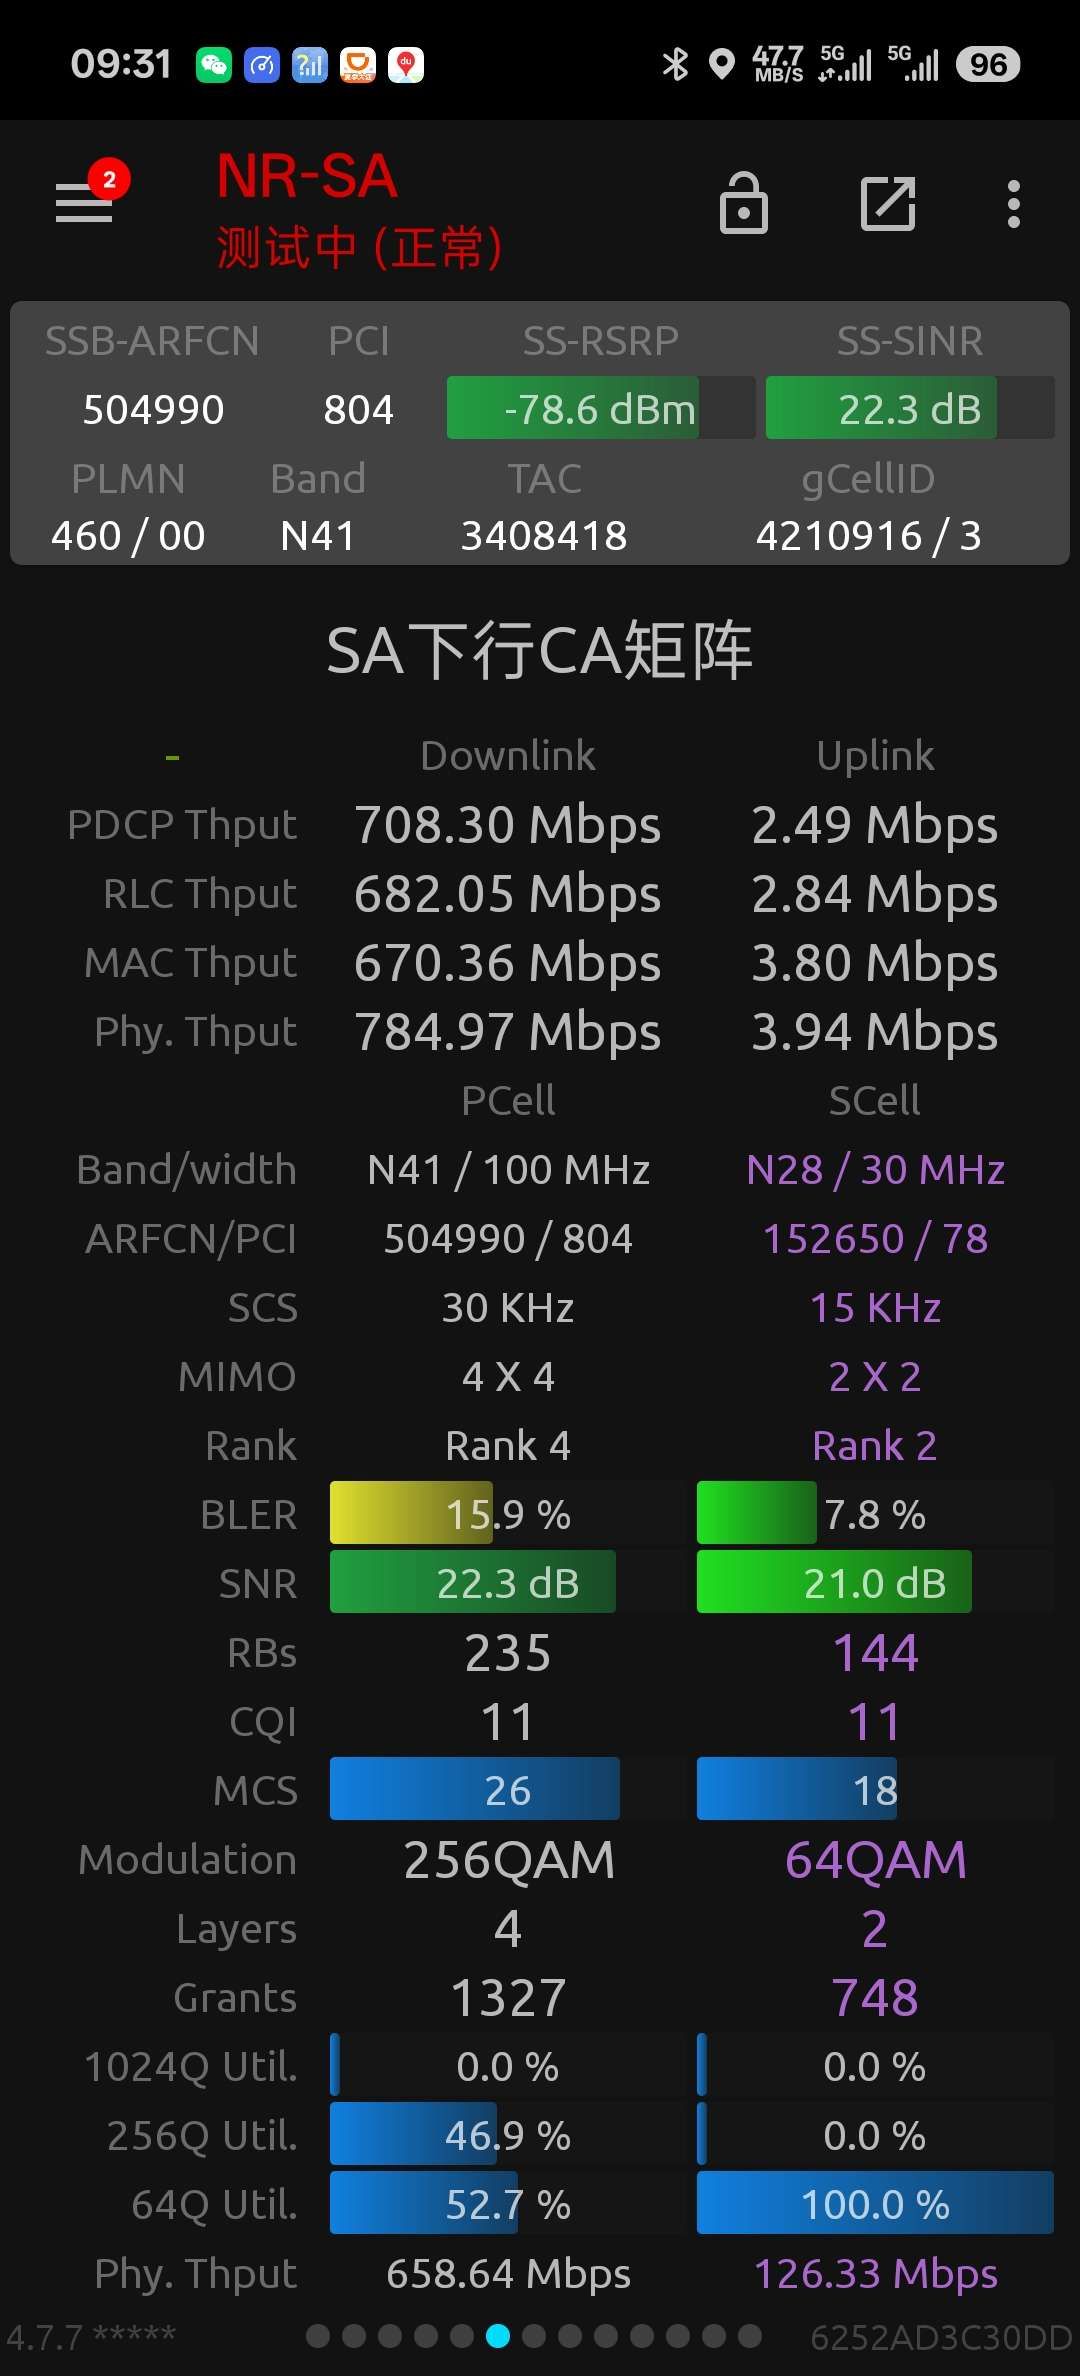Jump to the last page indicator dot
1080x2376 pixels.
coord(750,2336)
